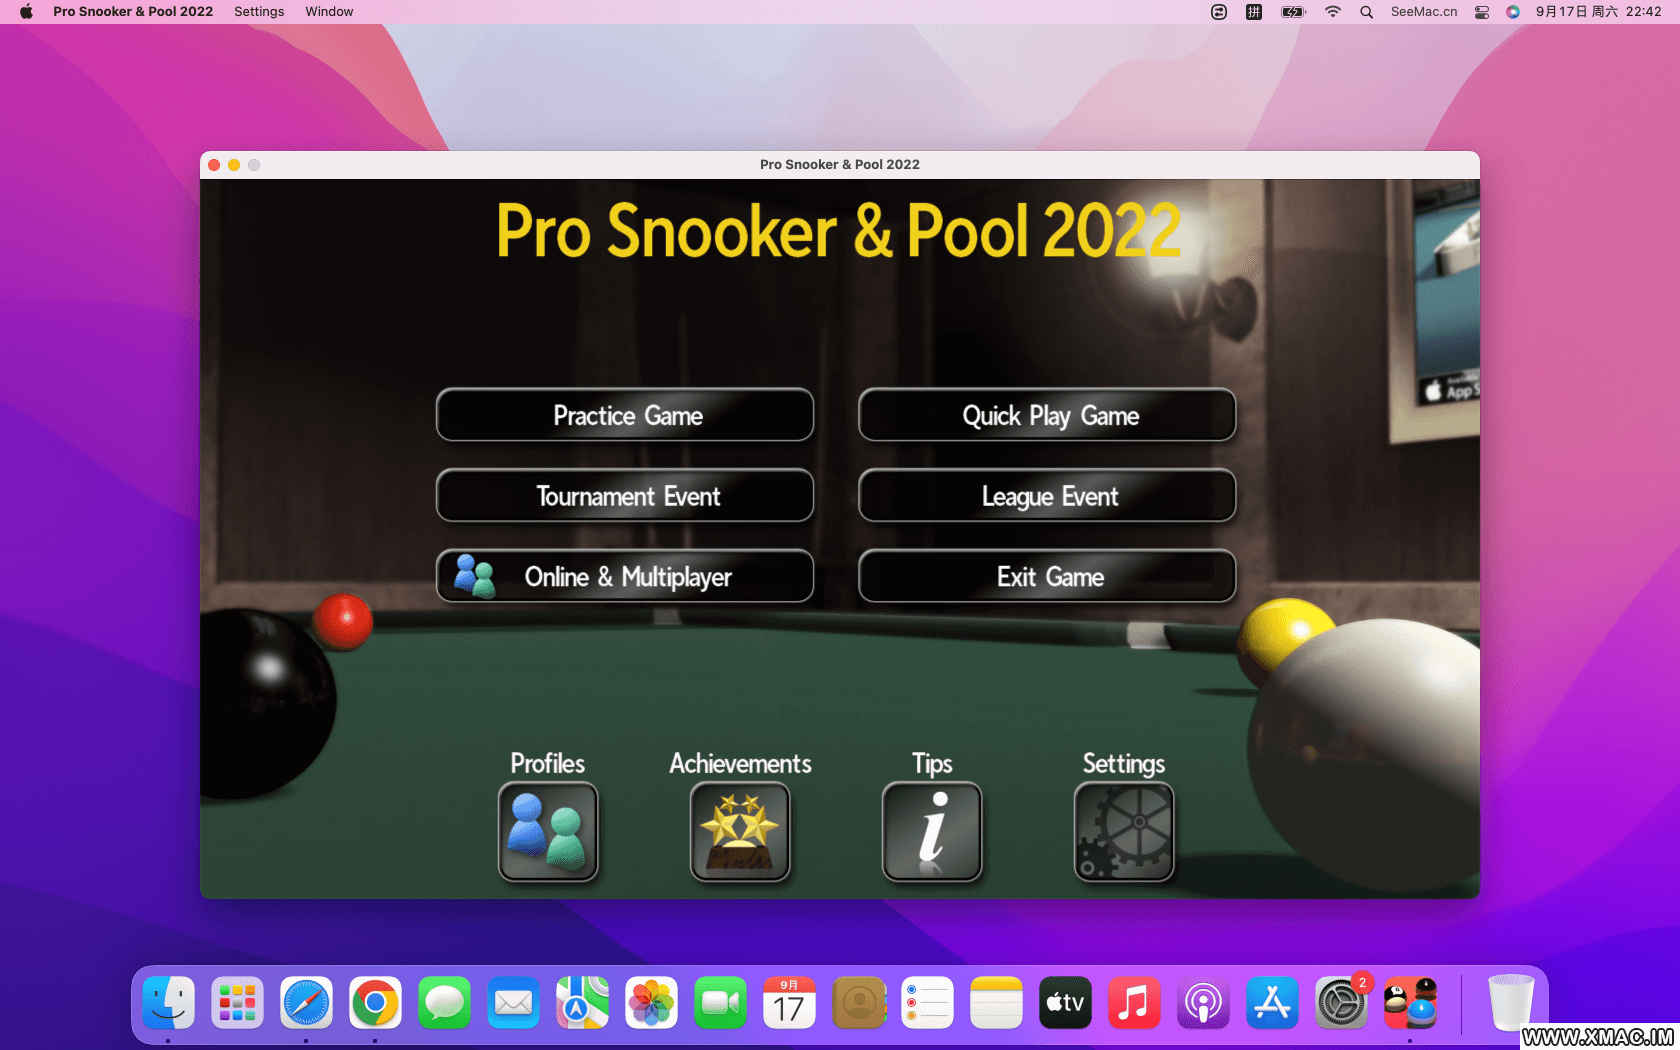
Task: Open the battery status icon
Action: pos(1293,12)
